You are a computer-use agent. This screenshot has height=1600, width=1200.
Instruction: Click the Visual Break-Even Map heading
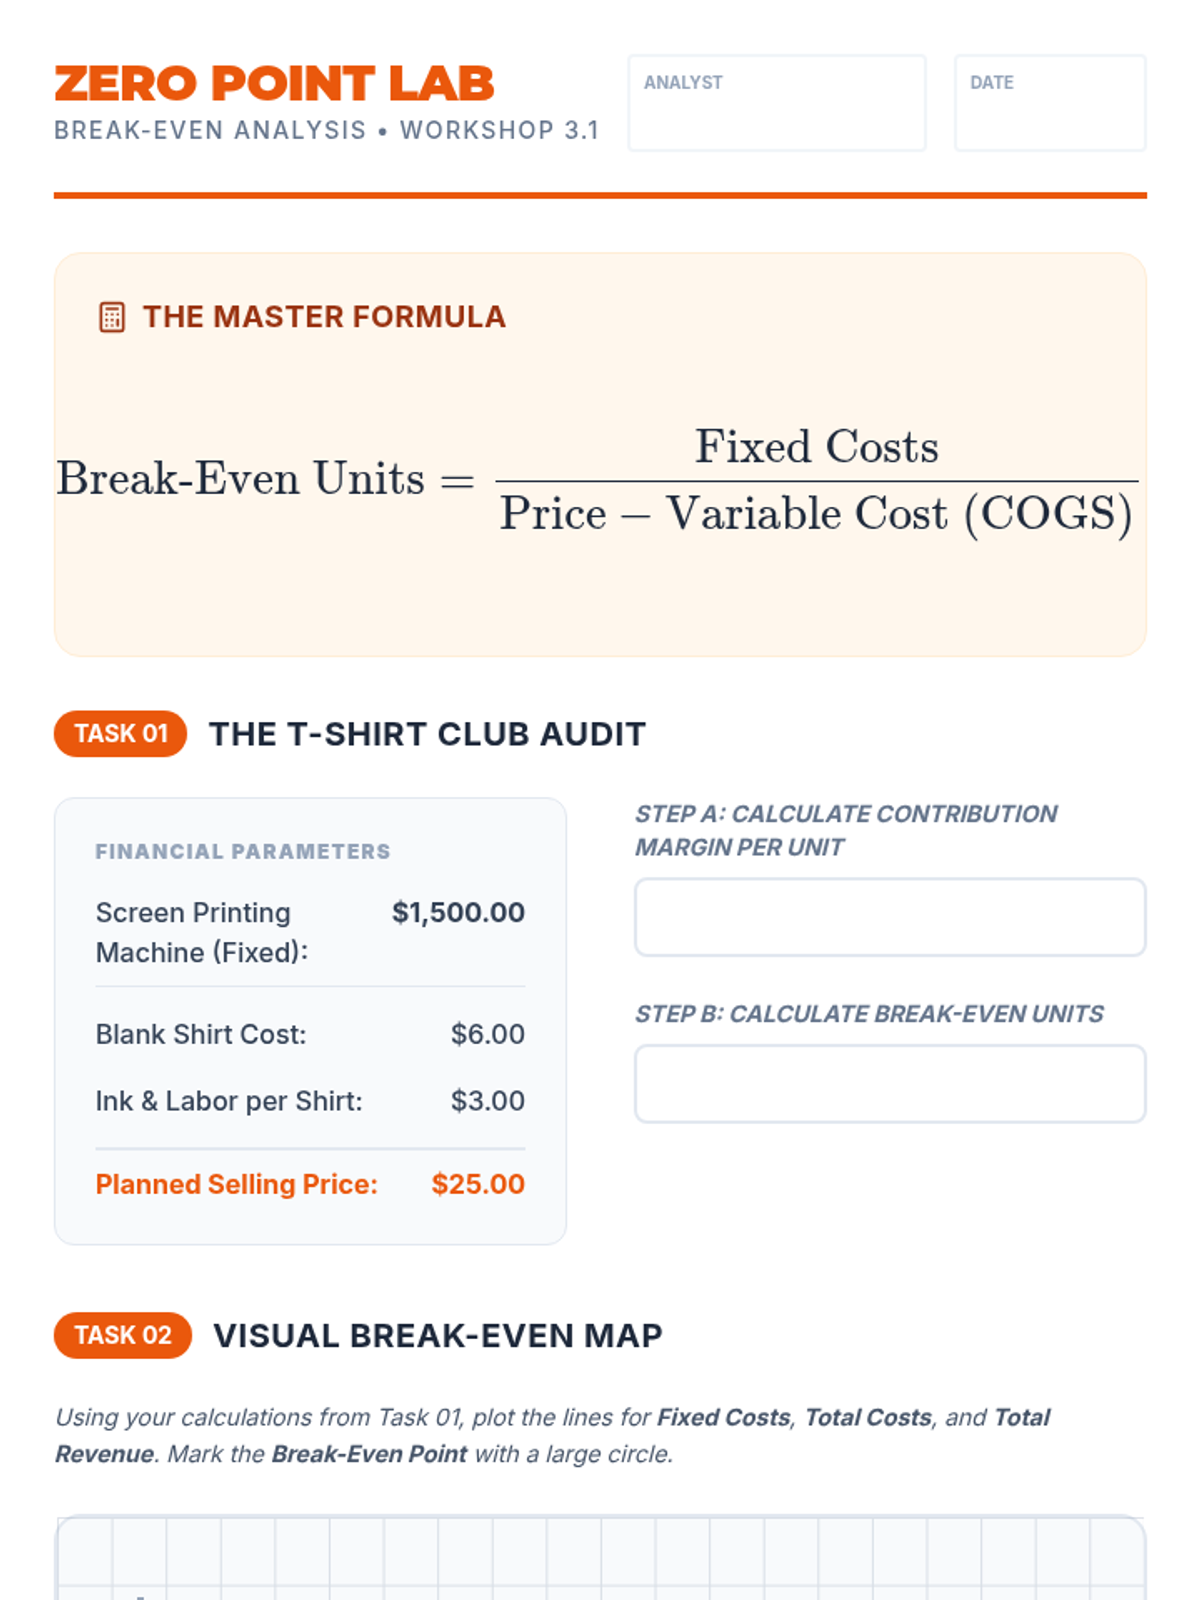pyautogui.click(x=438, y=1336)
